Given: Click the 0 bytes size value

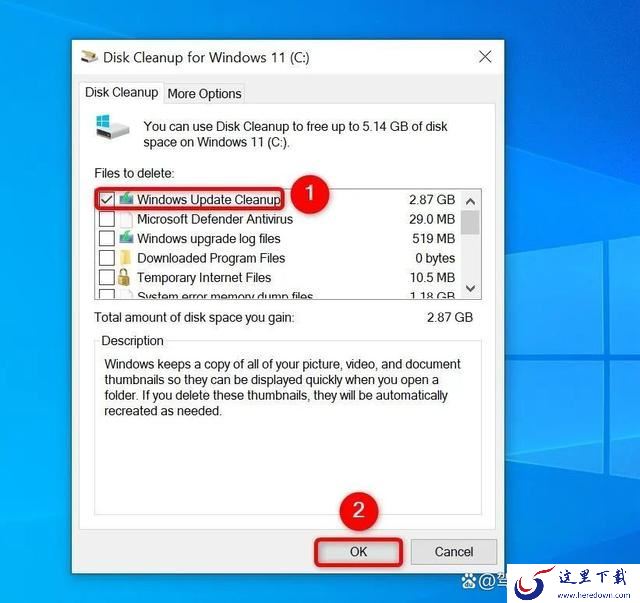Looking at the screenshot, I should pos(435,258).
